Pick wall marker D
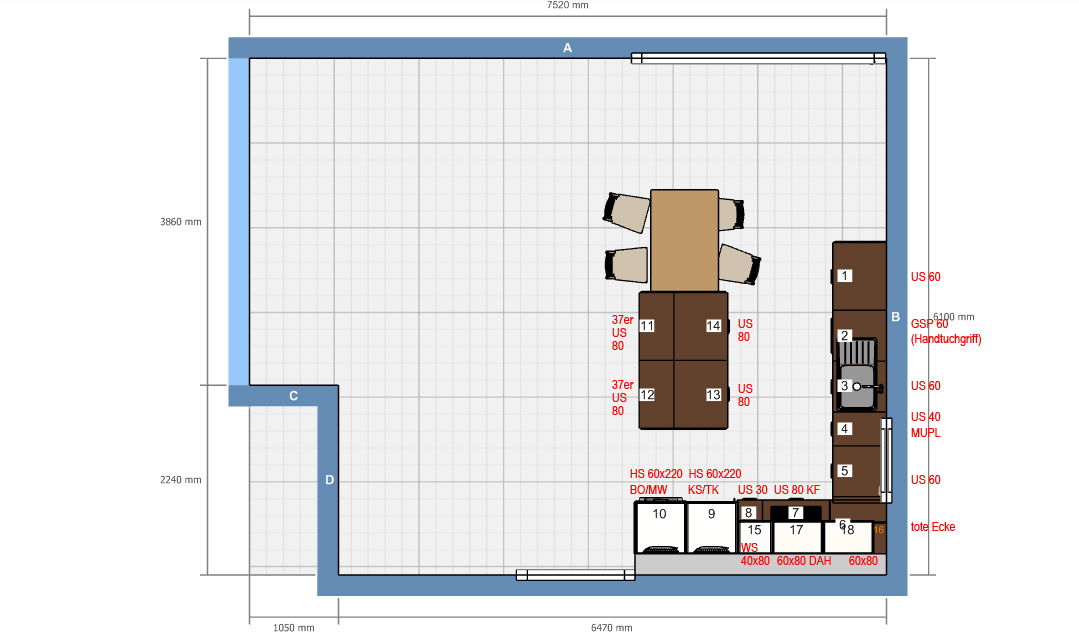 (329, 481)
